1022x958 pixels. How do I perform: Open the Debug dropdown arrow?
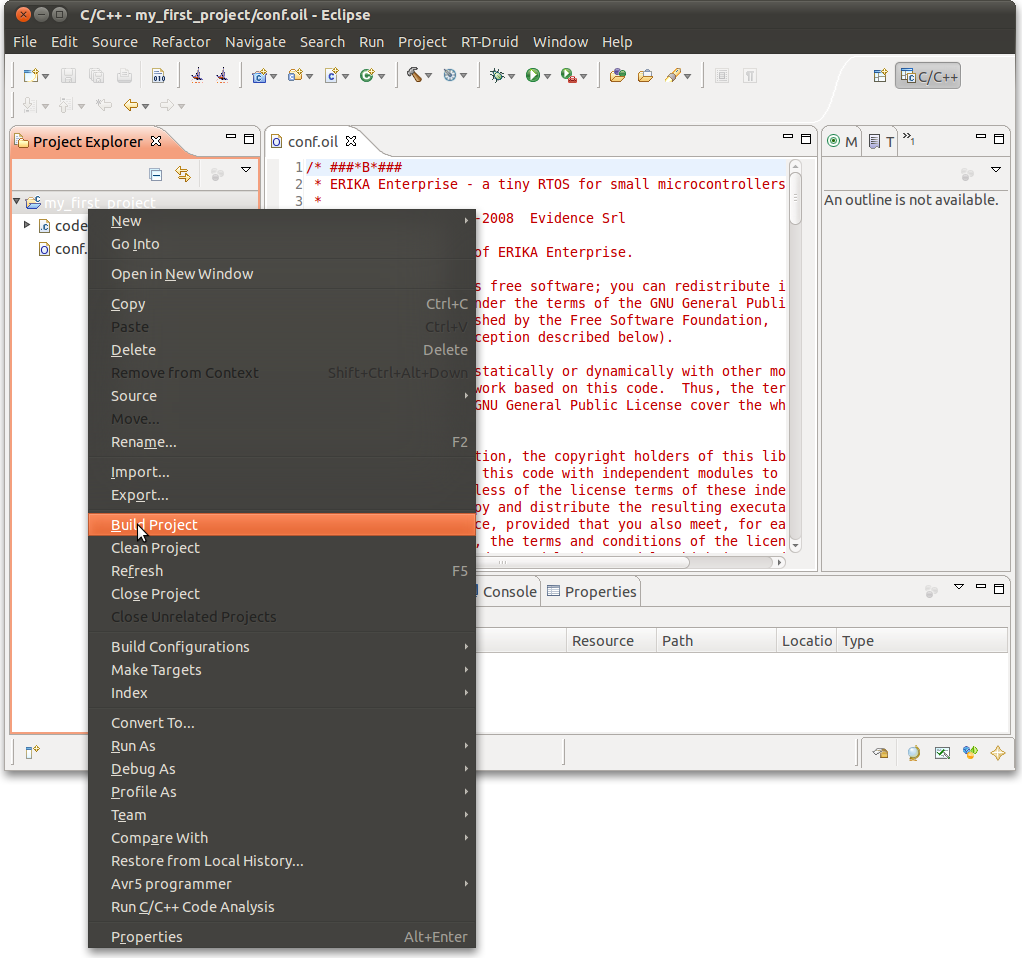[512, 77]
